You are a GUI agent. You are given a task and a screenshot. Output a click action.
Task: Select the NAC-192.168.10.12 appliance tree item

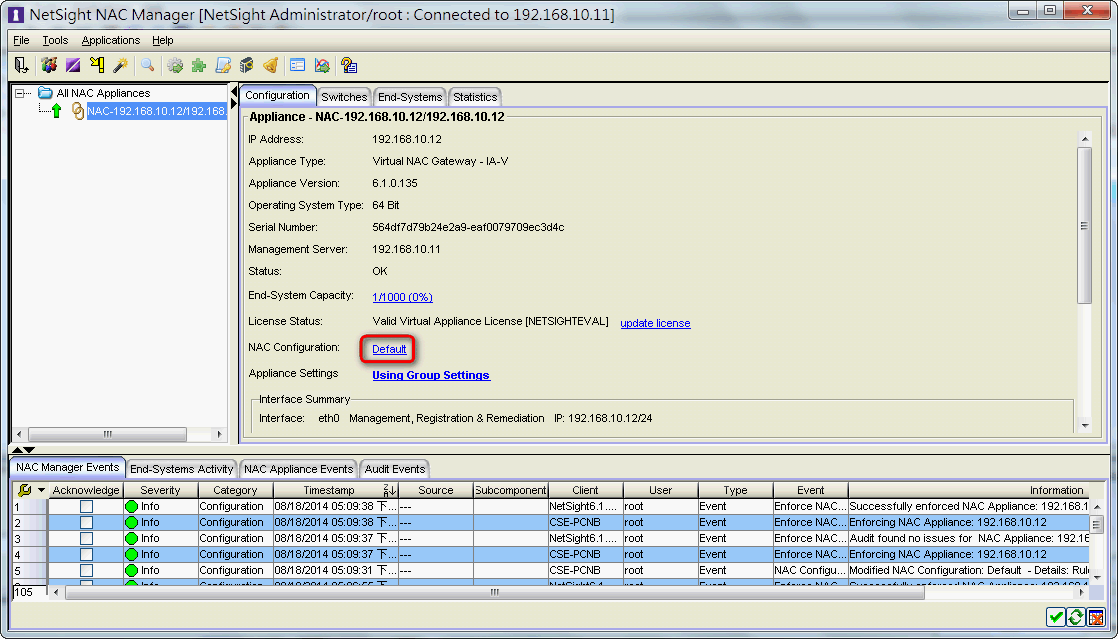157,111
